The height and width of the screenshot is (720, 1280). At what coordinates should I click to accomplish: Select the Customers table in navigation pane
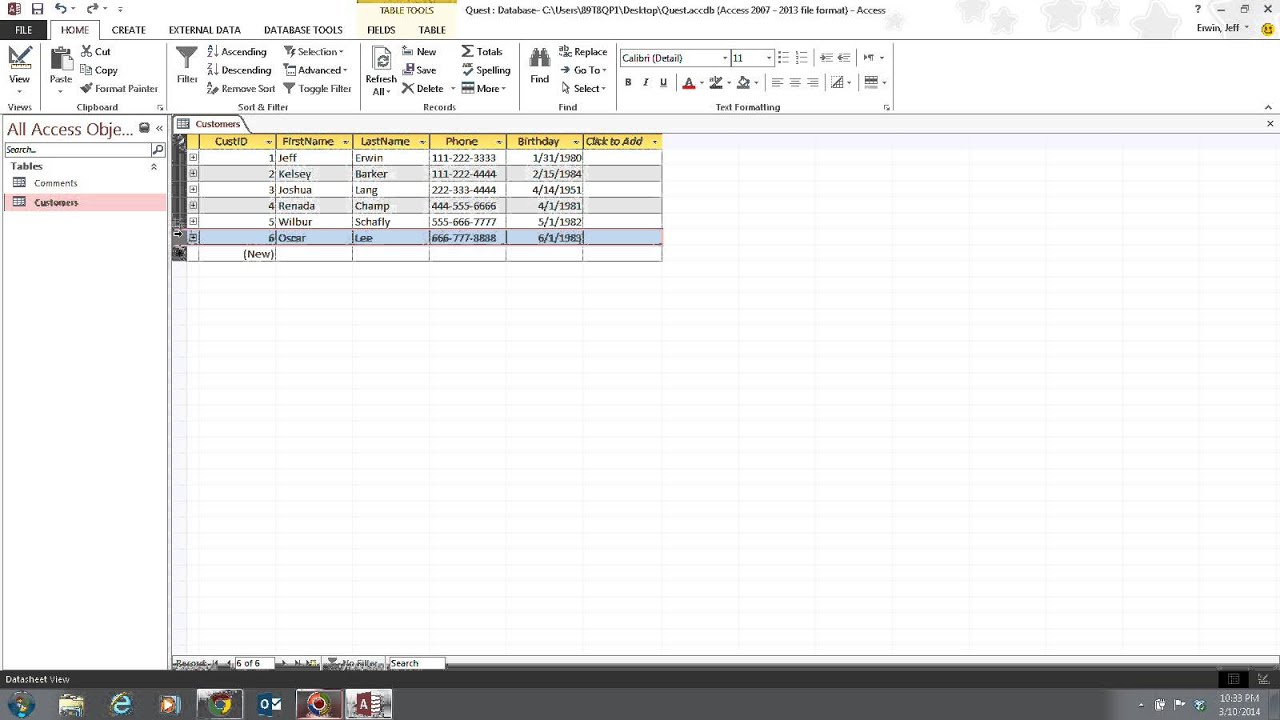click(56, 202)
